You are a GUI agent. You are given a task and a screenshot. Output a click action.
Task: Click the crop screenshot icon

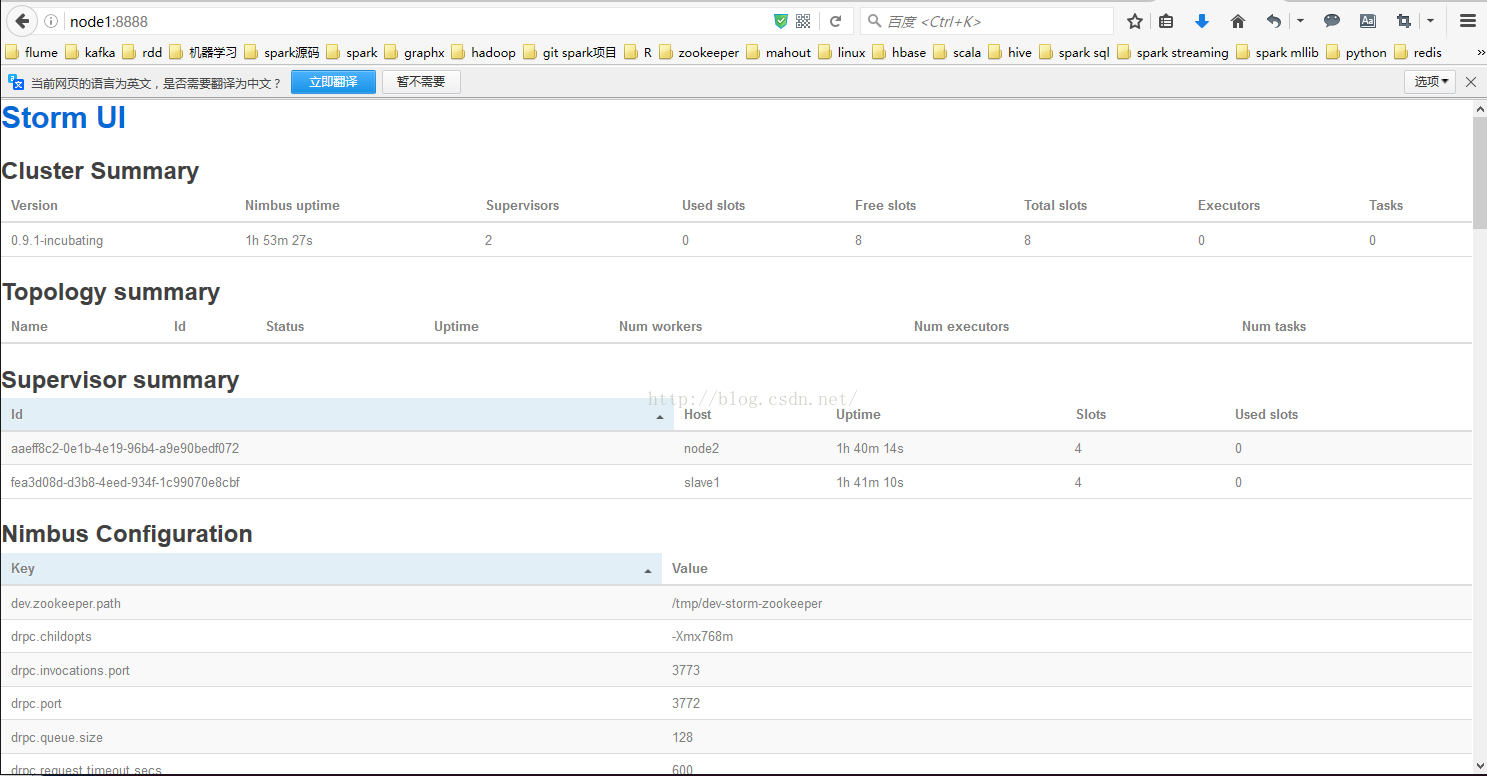(x=1404, y=21)
